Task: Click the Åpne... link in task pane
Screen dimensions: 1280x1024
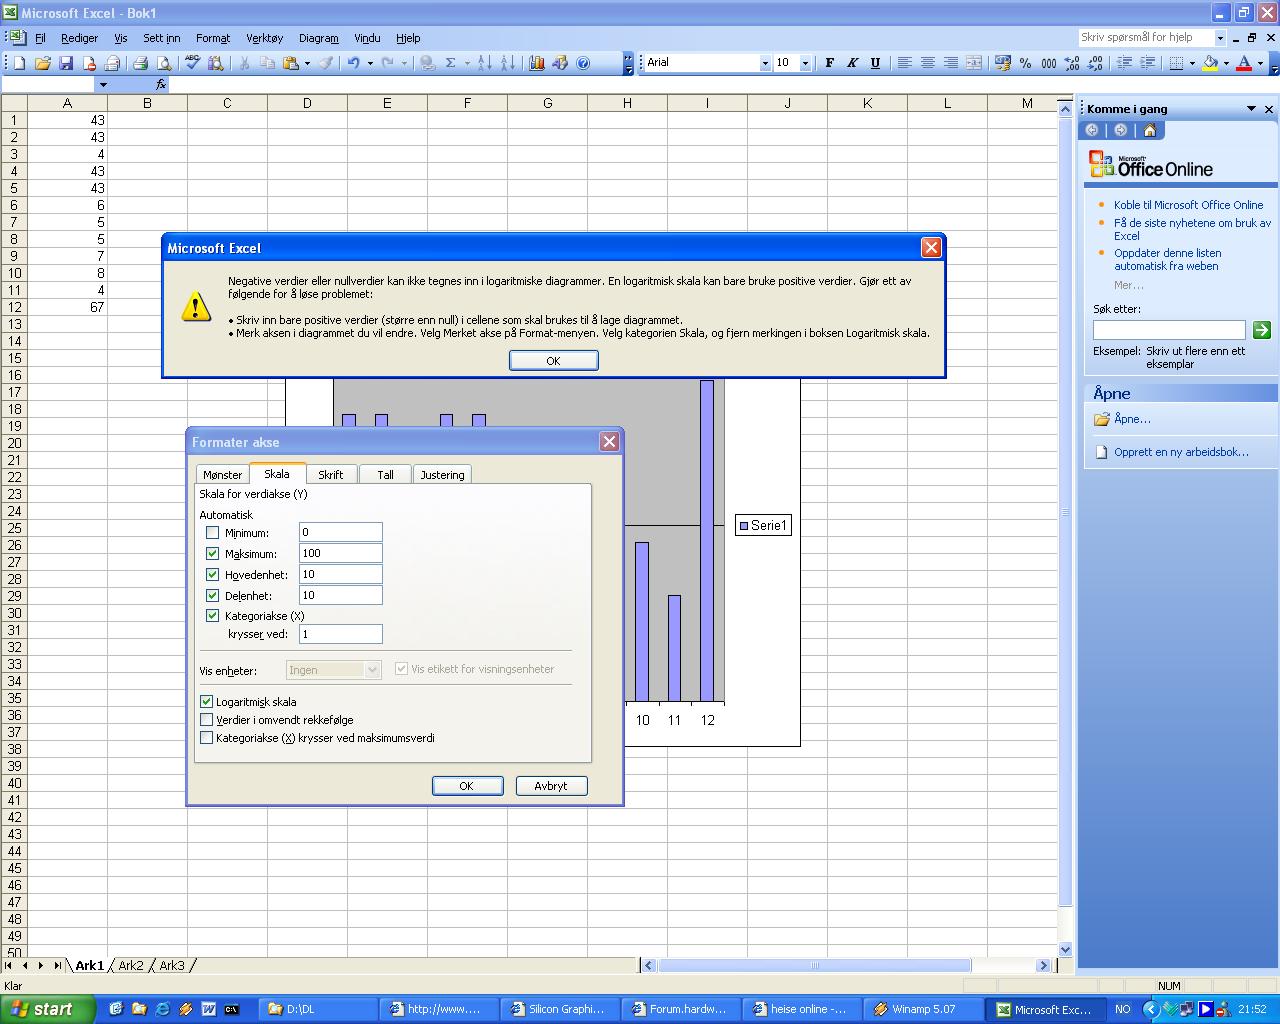Action: coord(1132,419)
